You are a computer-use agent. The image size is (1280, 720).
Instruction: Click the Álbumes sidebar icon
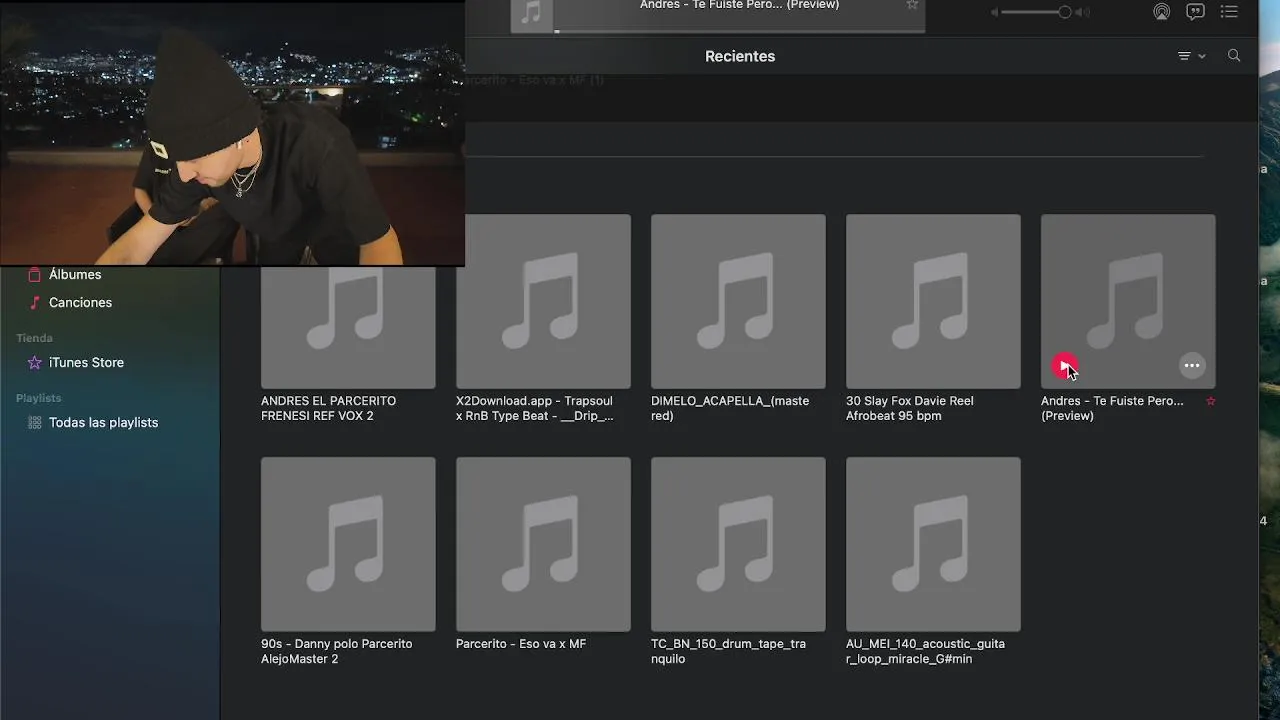pos(35,274)
